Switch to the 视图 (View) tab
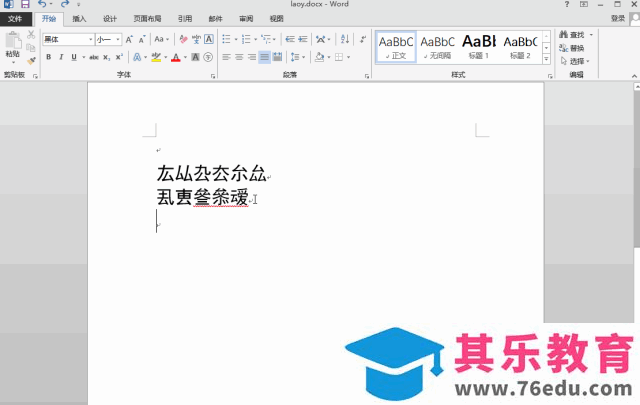This screenshot has width=640, height=405. click(x=277, y=19)
